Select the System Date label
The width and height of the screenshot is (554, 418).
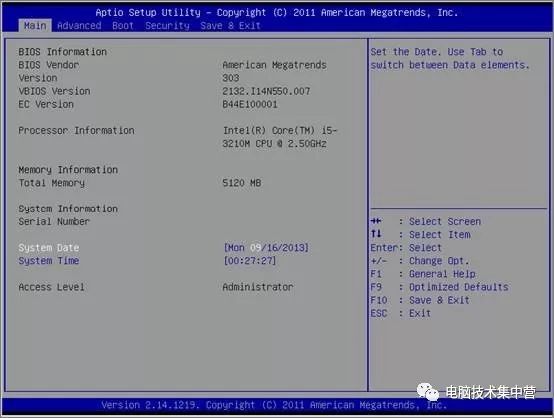click(x=49, y=248)
